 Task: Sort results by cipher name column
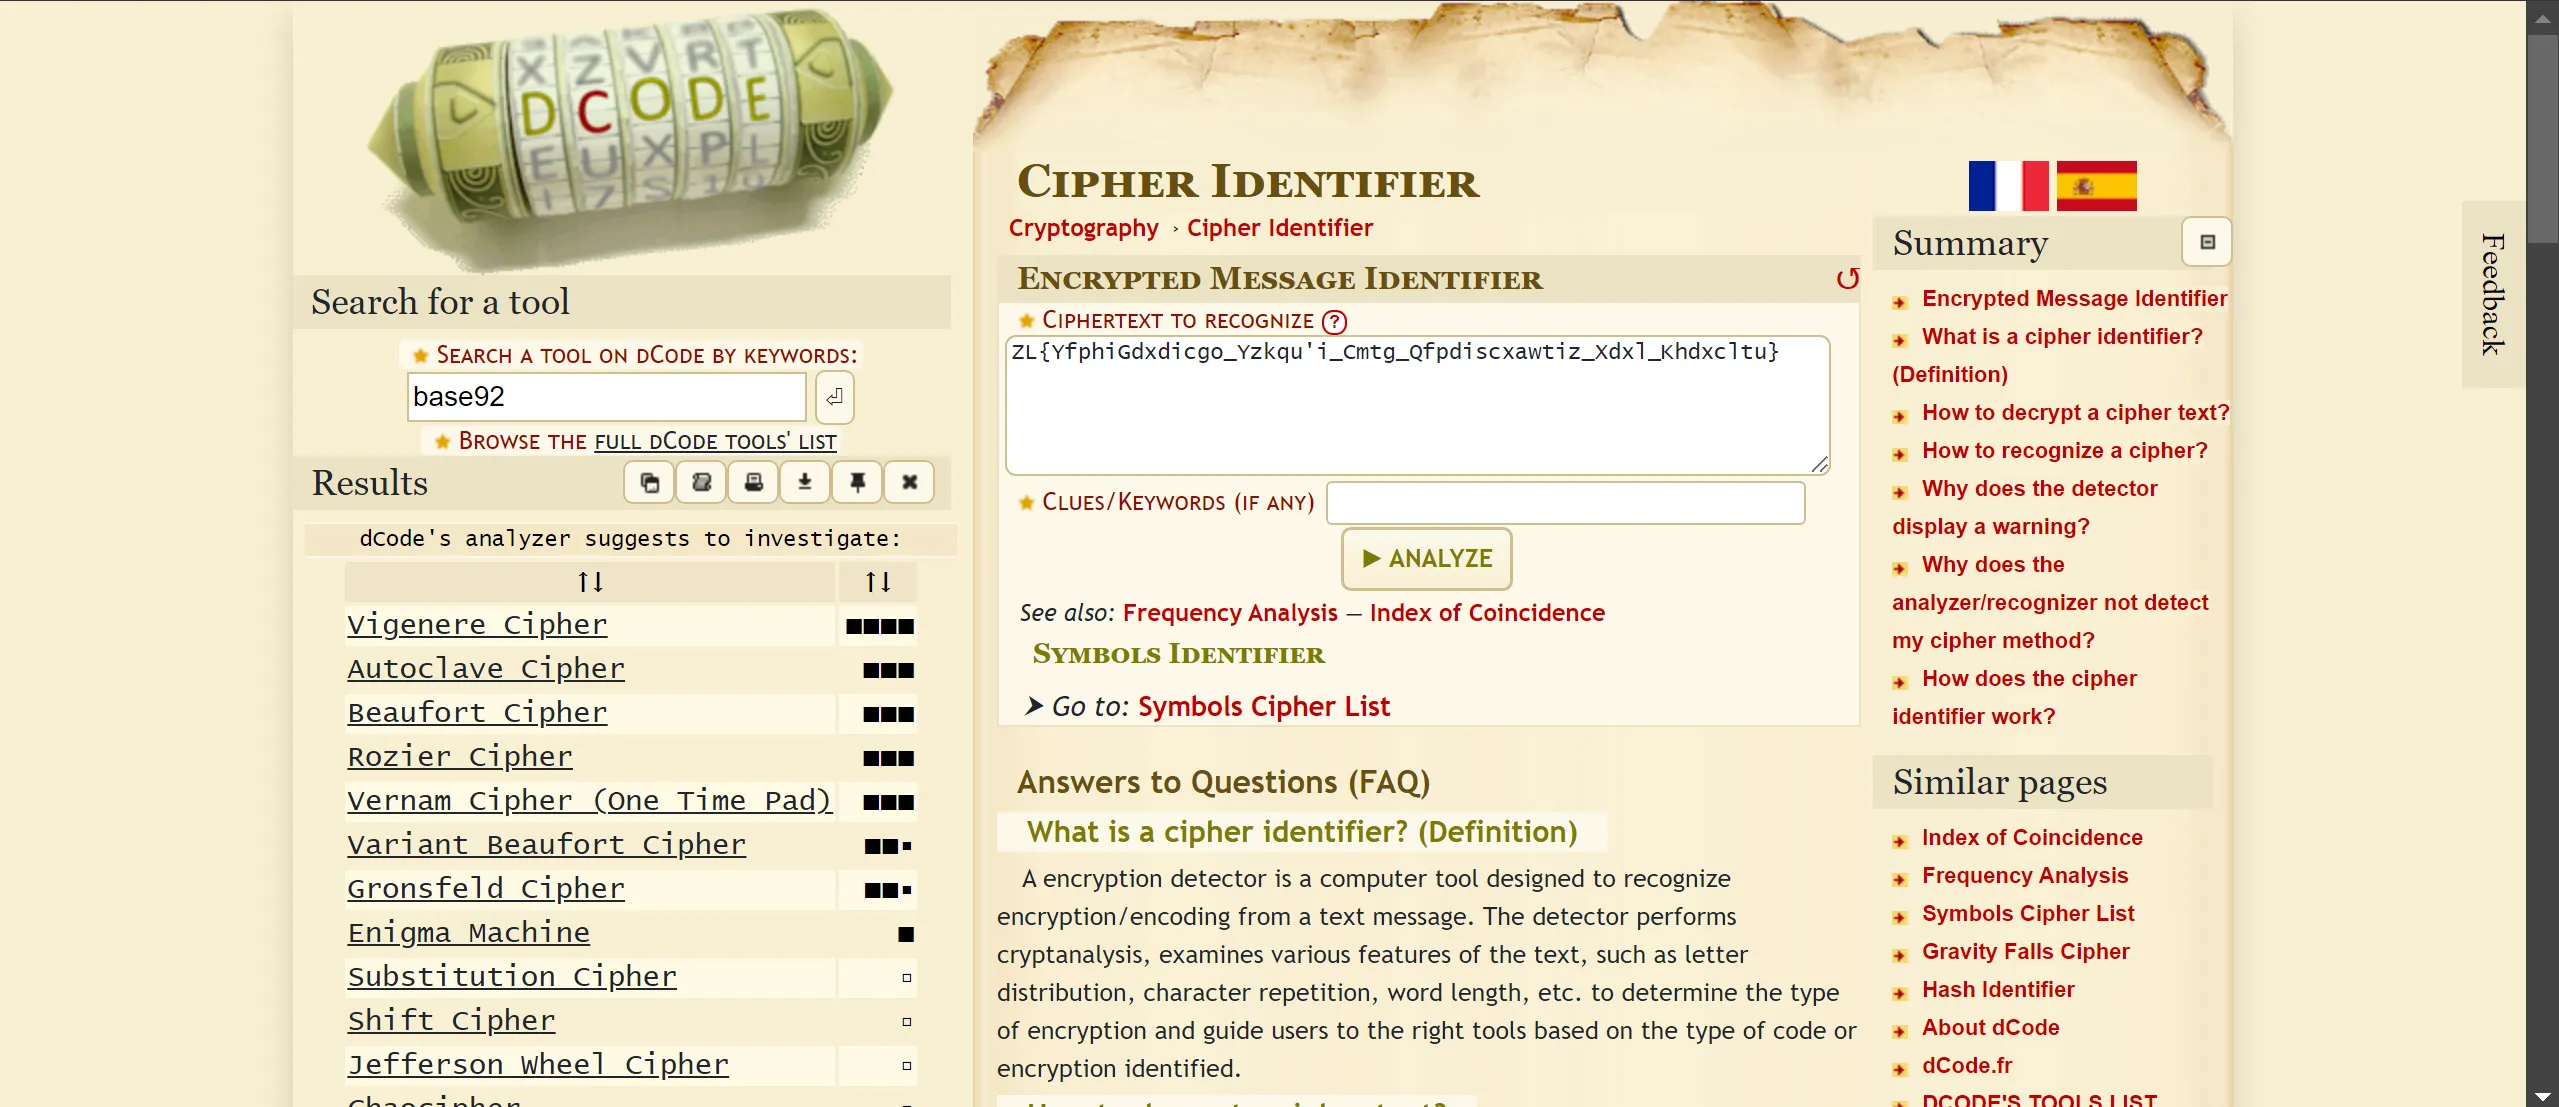tap(590, 582)
